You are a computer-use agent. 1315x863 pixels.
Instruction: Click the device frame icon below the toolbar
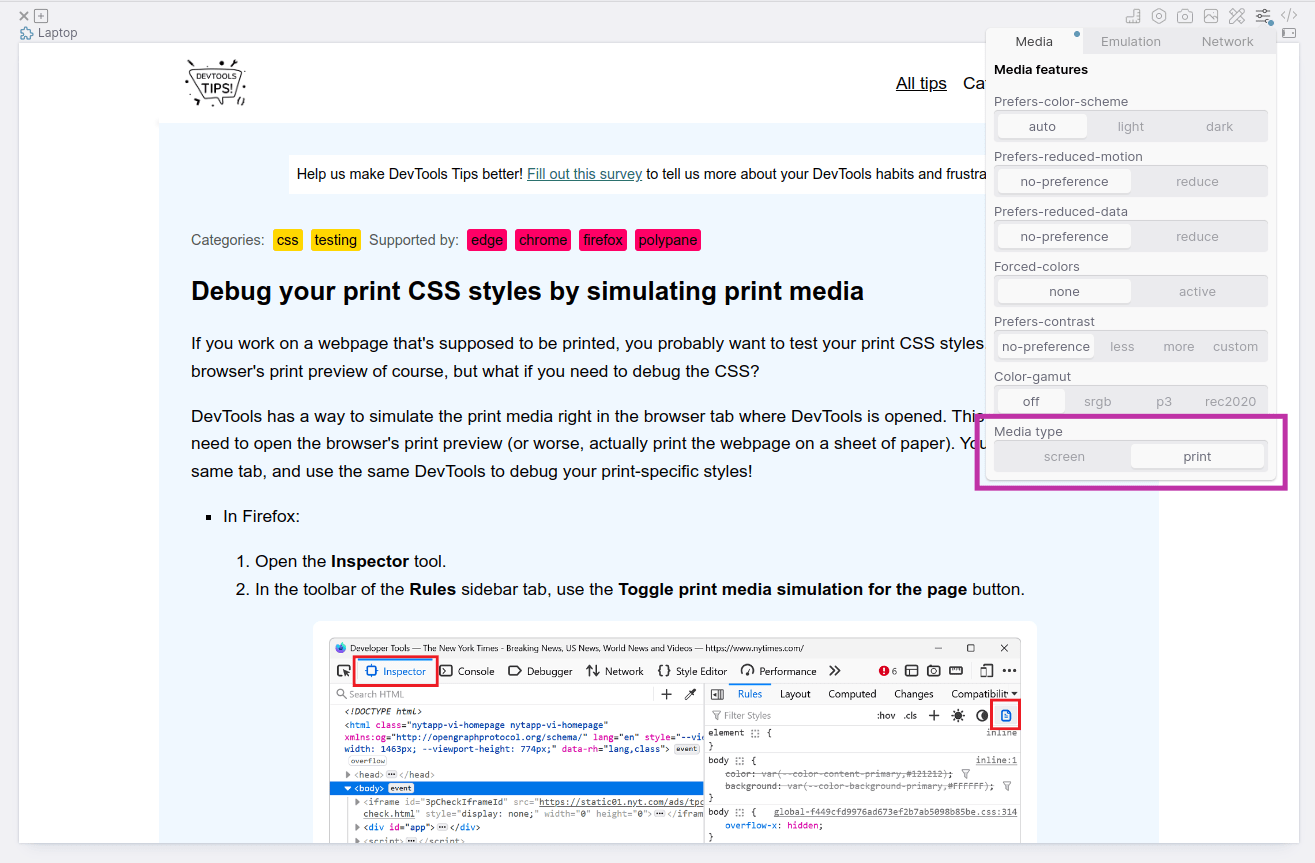point(1289,33)
